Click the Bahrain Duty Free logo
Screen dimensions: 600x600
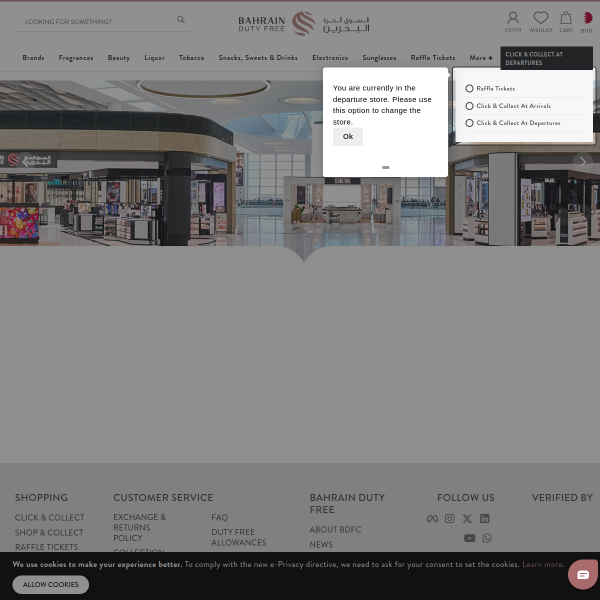(x=303, y=24)
